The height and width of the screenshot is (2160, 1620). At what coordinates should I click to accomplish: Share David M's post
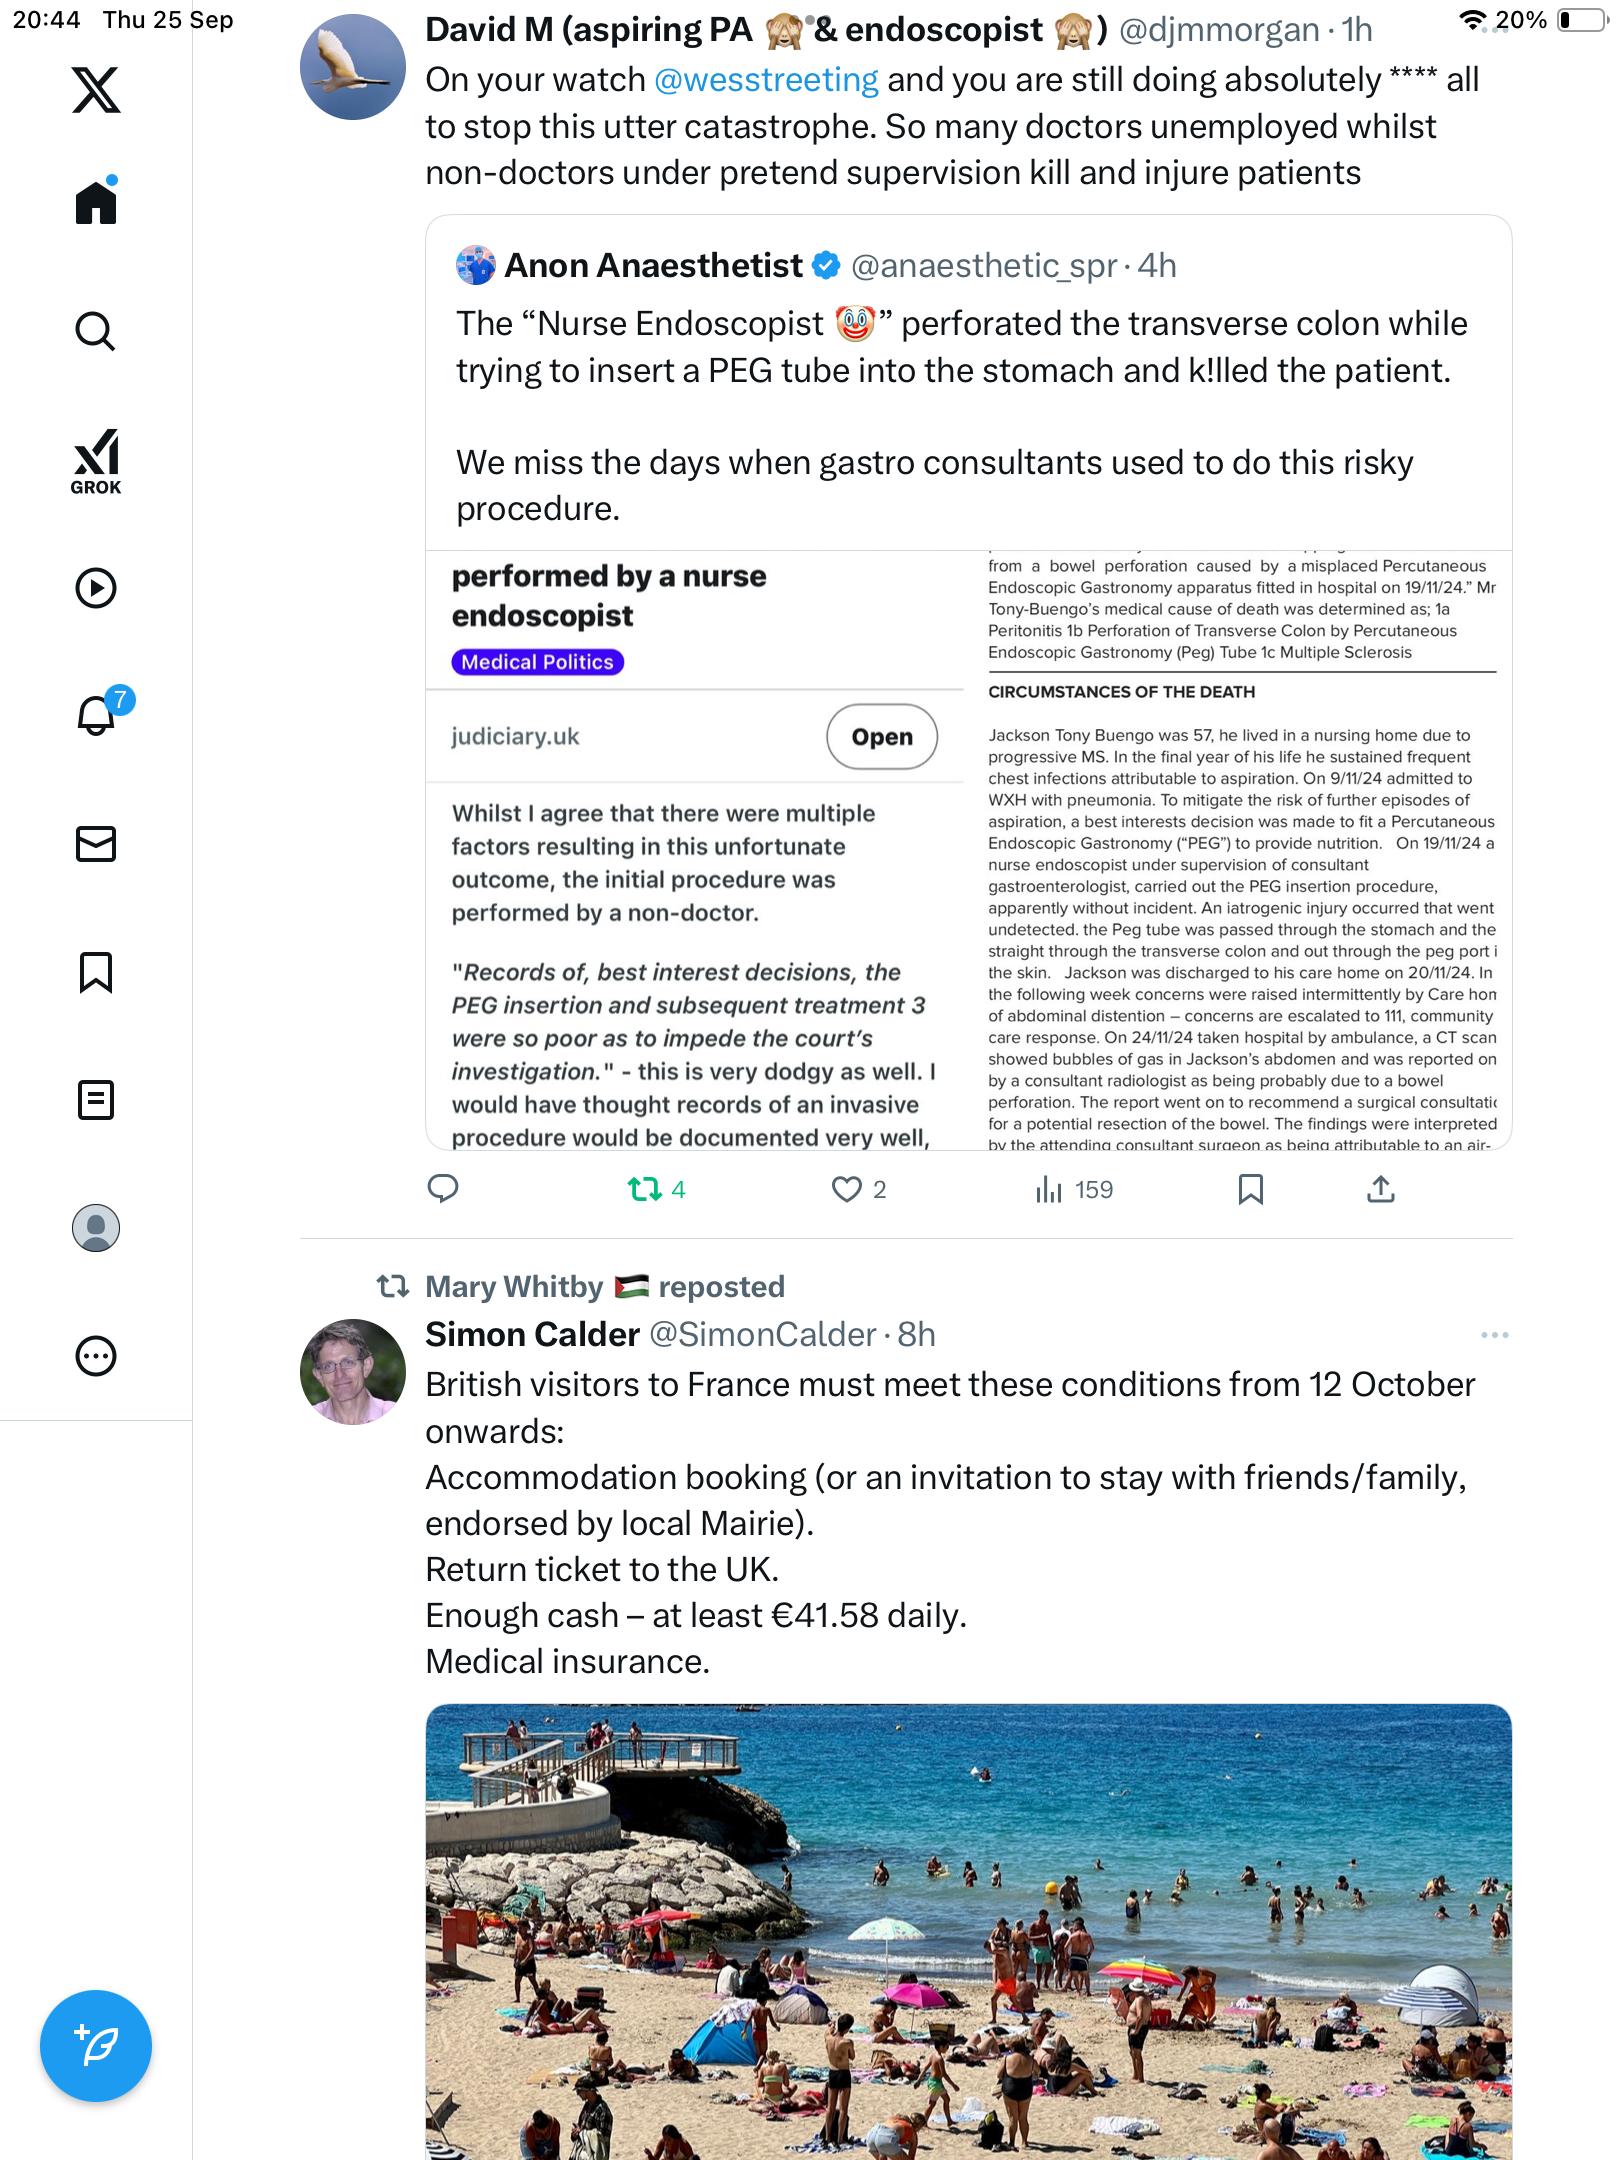1380,1189
